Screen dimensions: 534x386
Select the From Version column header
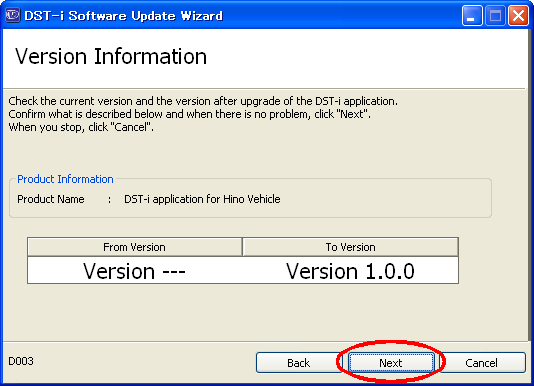(x=135, y=247)
